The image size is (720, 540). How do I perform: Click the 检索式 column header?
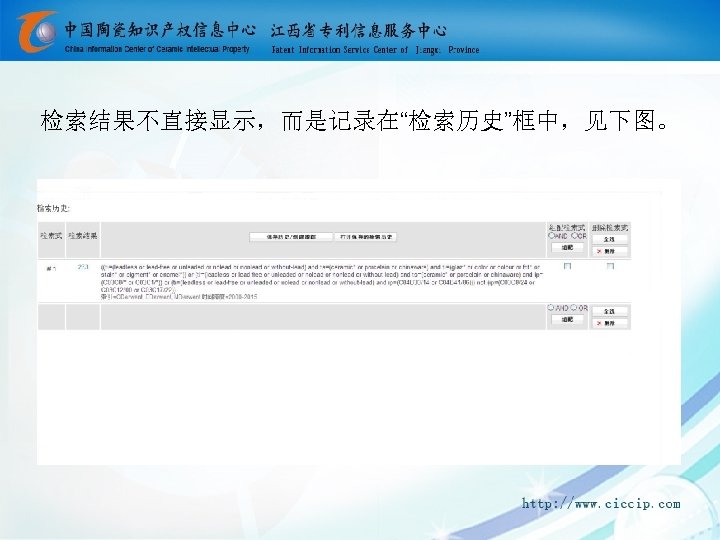[x=51, y=236]
